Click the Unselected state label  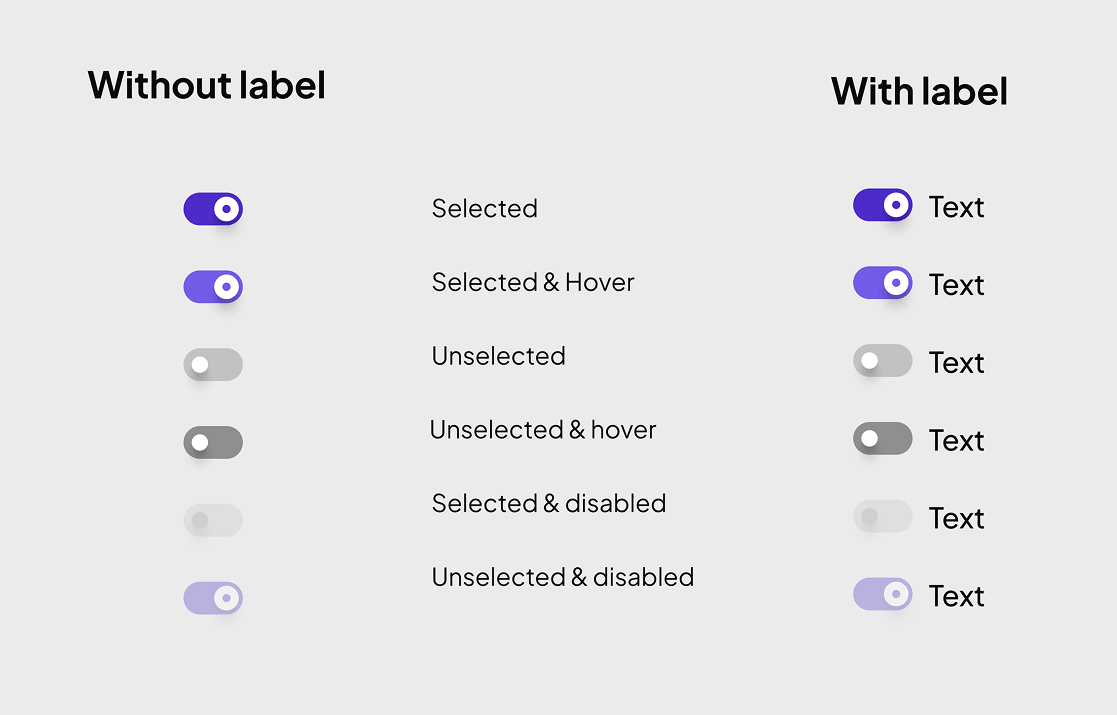[x=498, y=356]
